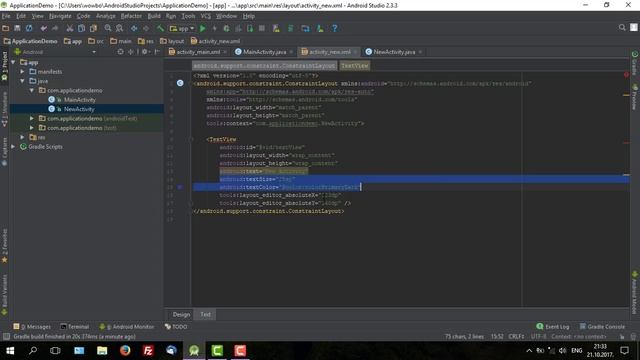
Task: Click the navigate Back arrow icon
Action: pos(134,28)
